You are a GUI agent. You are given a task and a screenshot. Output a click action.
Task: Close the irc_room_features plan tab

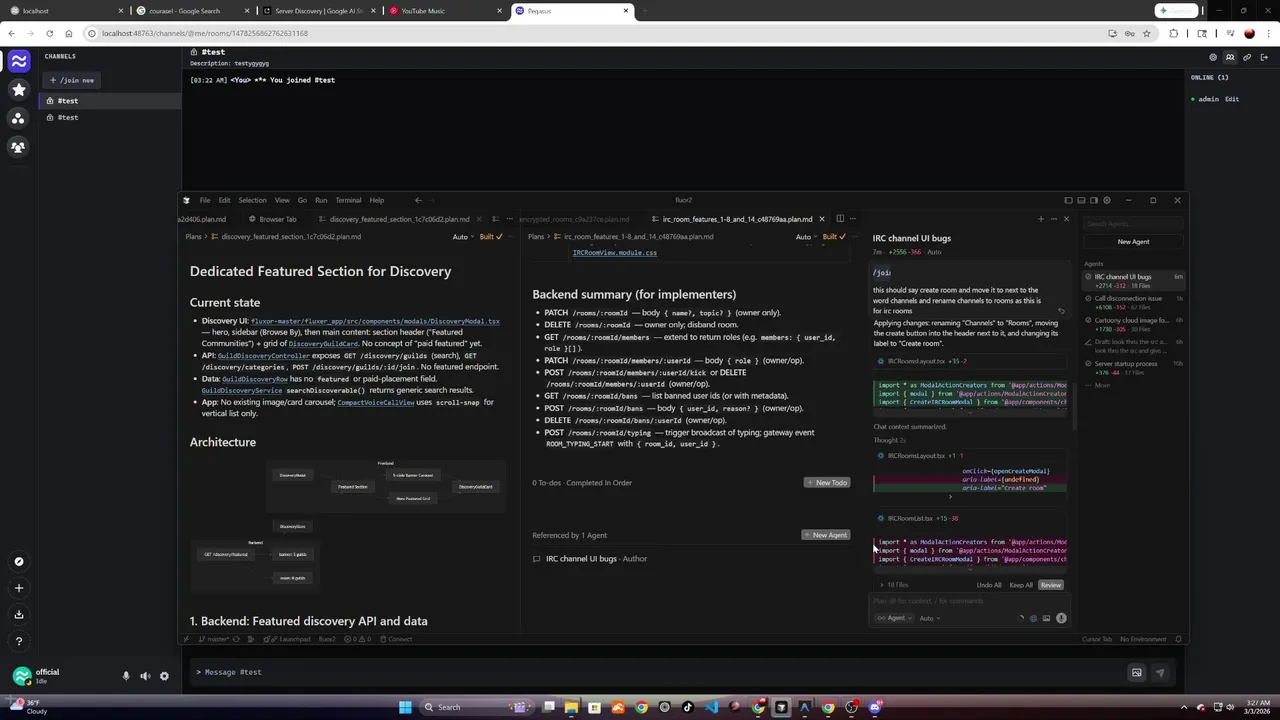822,219
